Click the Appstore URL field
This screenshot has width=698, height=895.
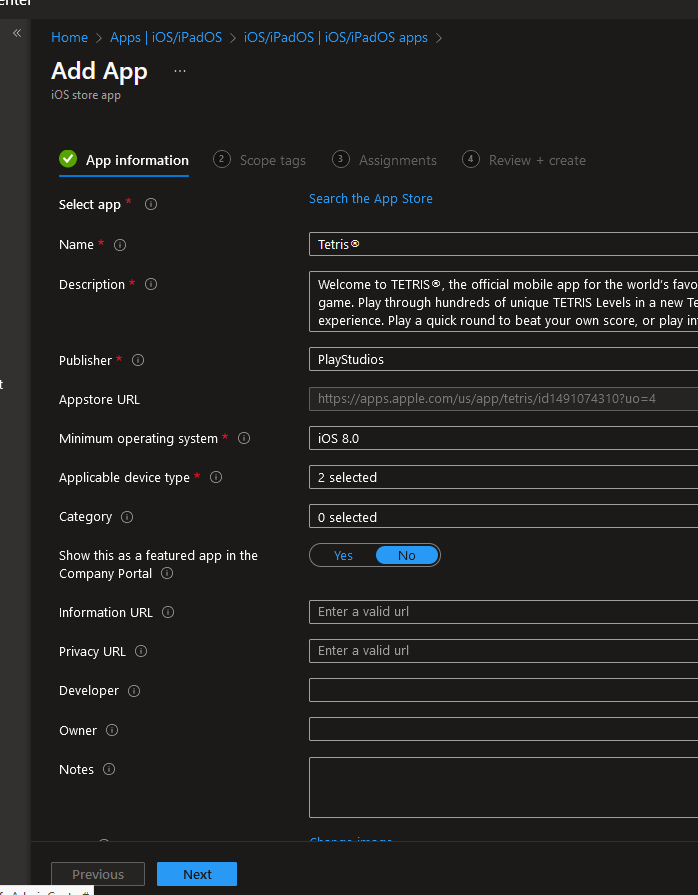(503, 398)
